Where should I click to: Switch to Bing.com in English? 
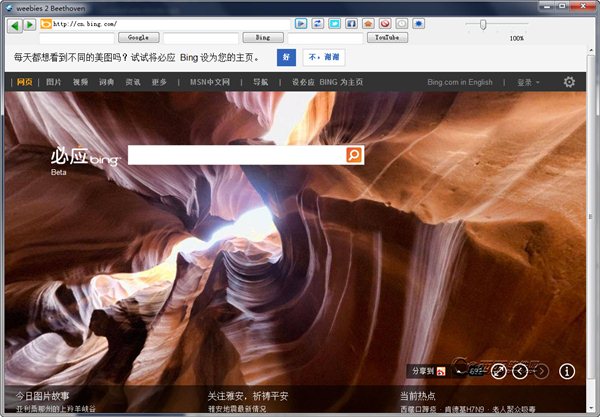coord(460,82)
